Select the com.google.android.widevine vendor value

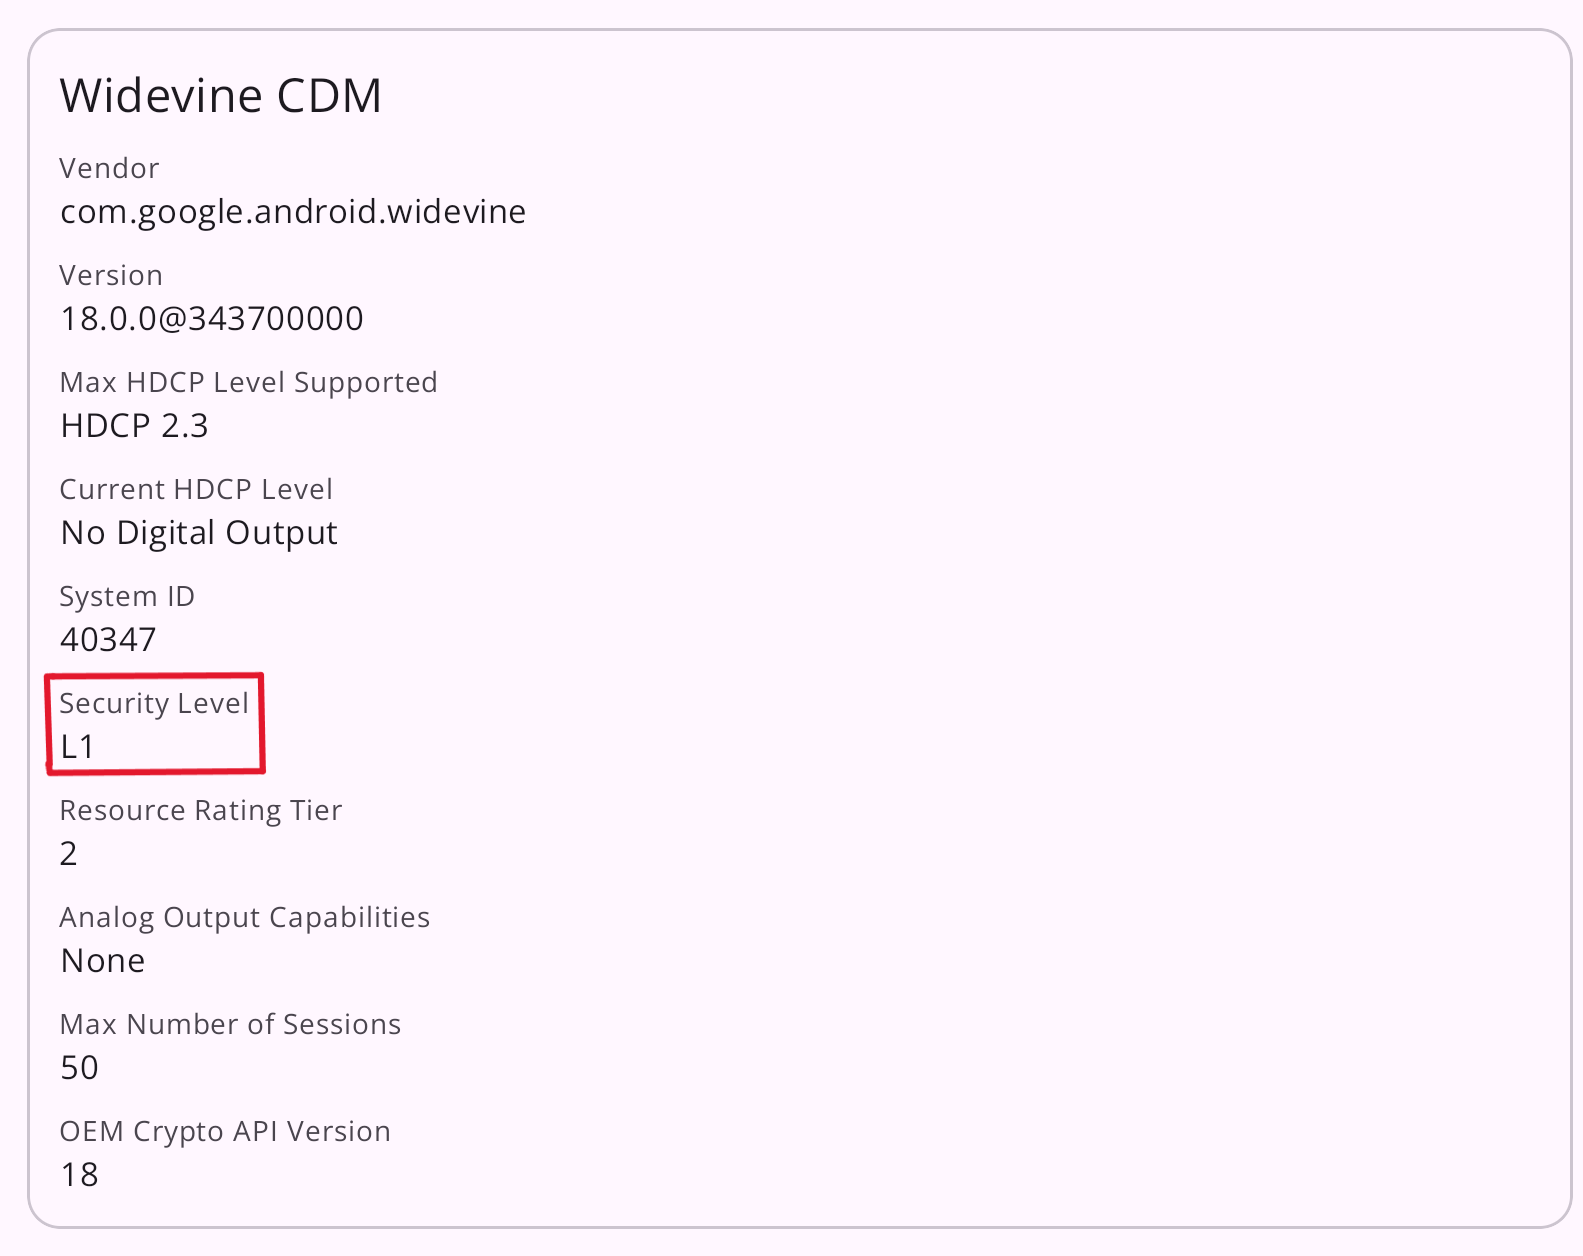[x=293, y=212]
